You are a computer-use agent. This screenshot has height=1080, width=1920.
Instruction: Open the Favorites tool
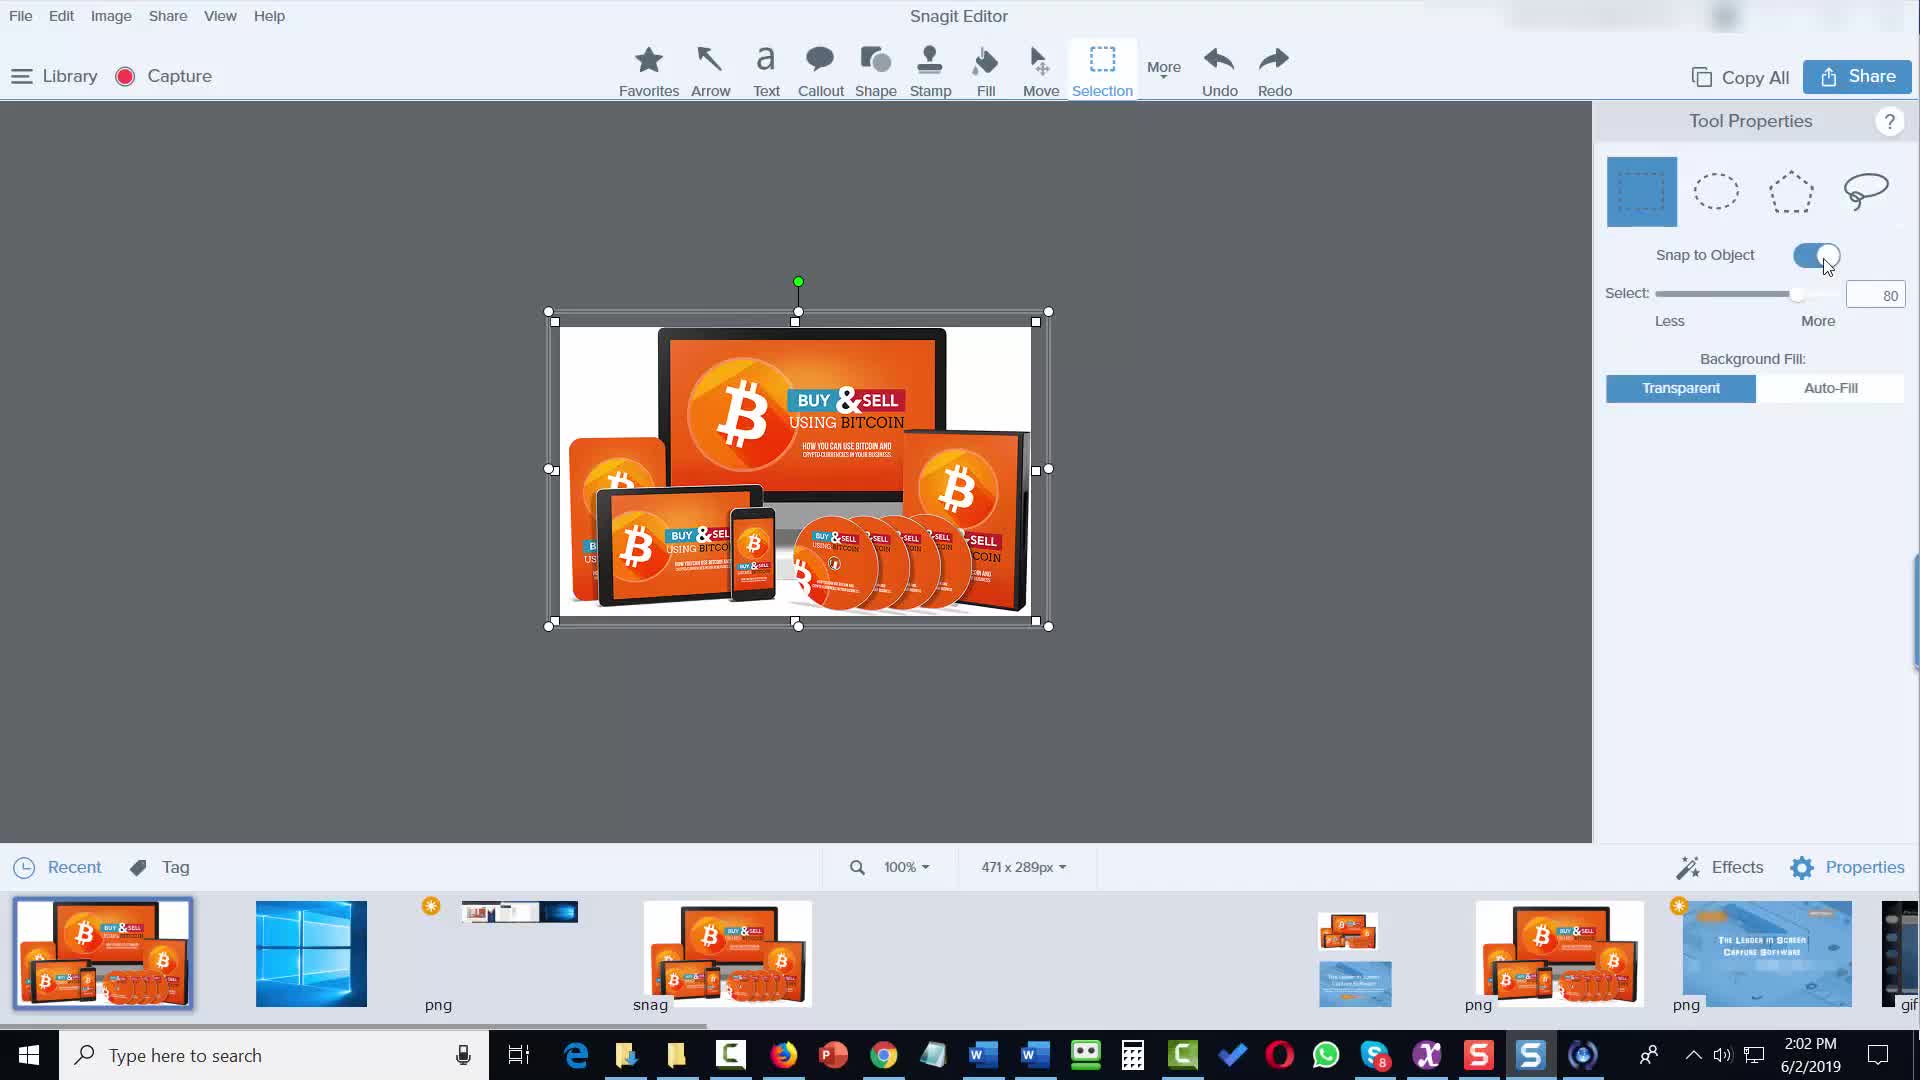tap(648, 71)
